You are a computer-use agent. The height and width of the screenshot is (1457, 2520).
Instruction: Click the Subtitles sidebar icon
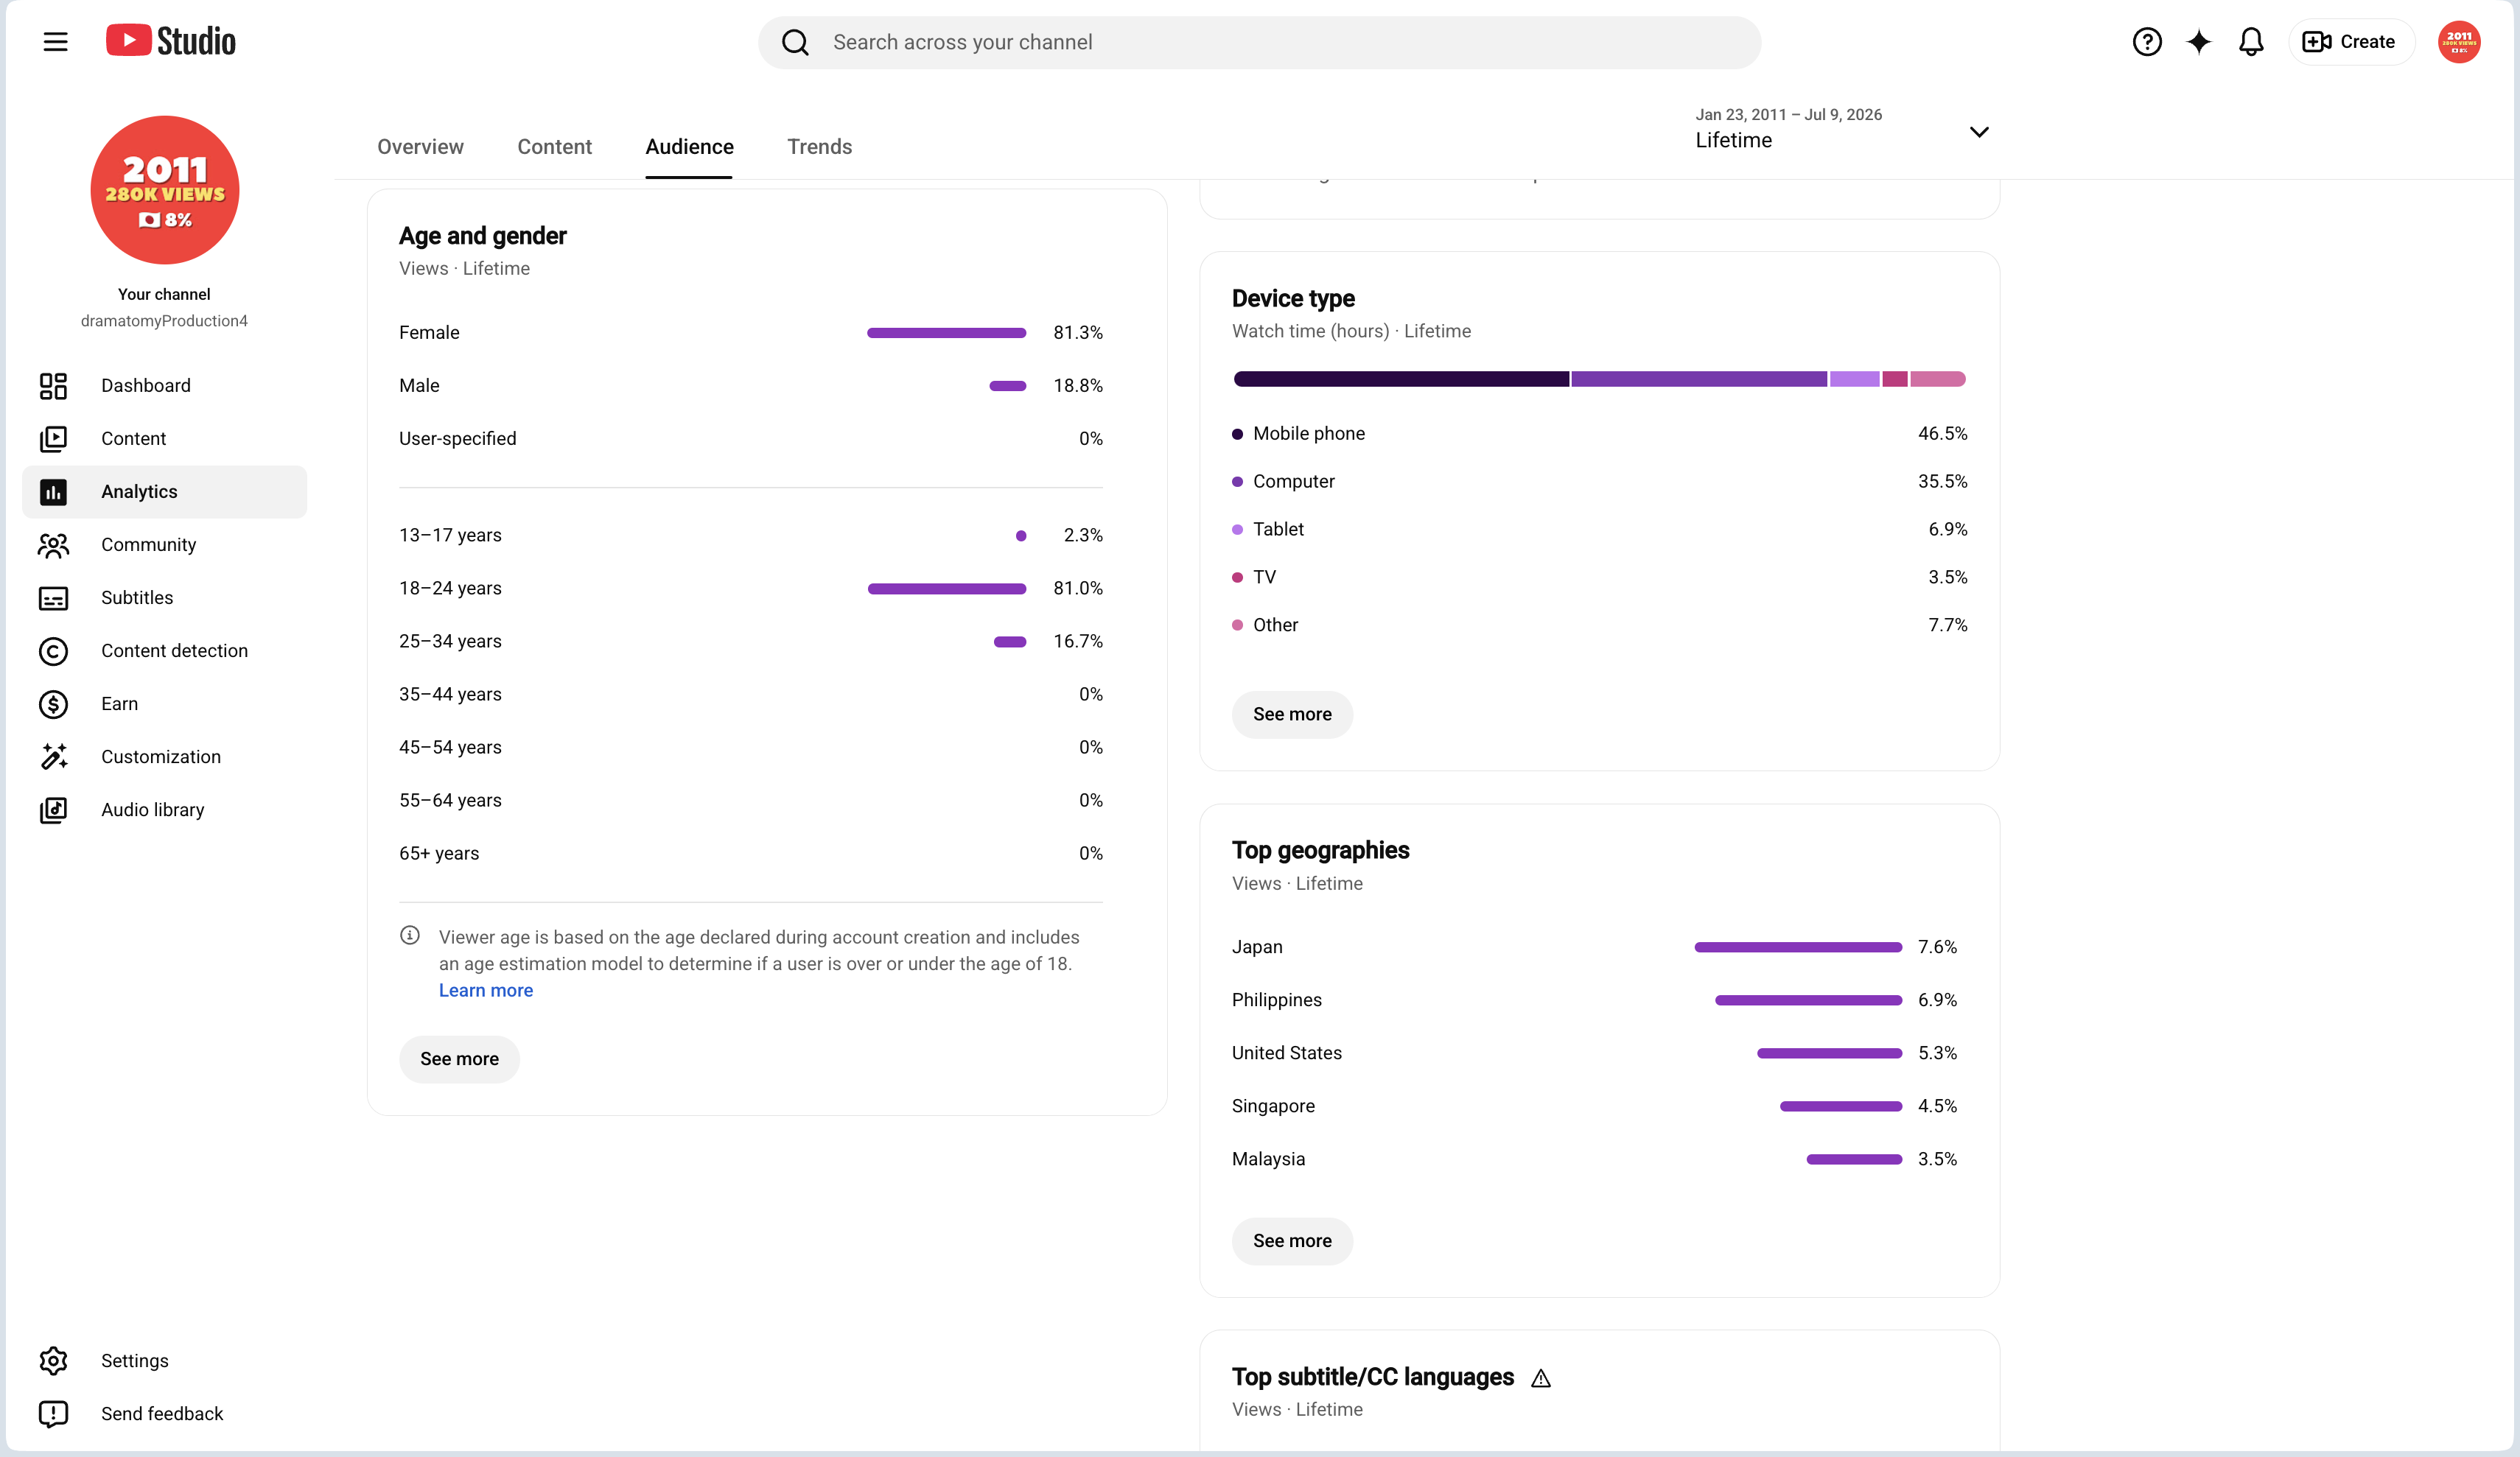tap(53, 598)
